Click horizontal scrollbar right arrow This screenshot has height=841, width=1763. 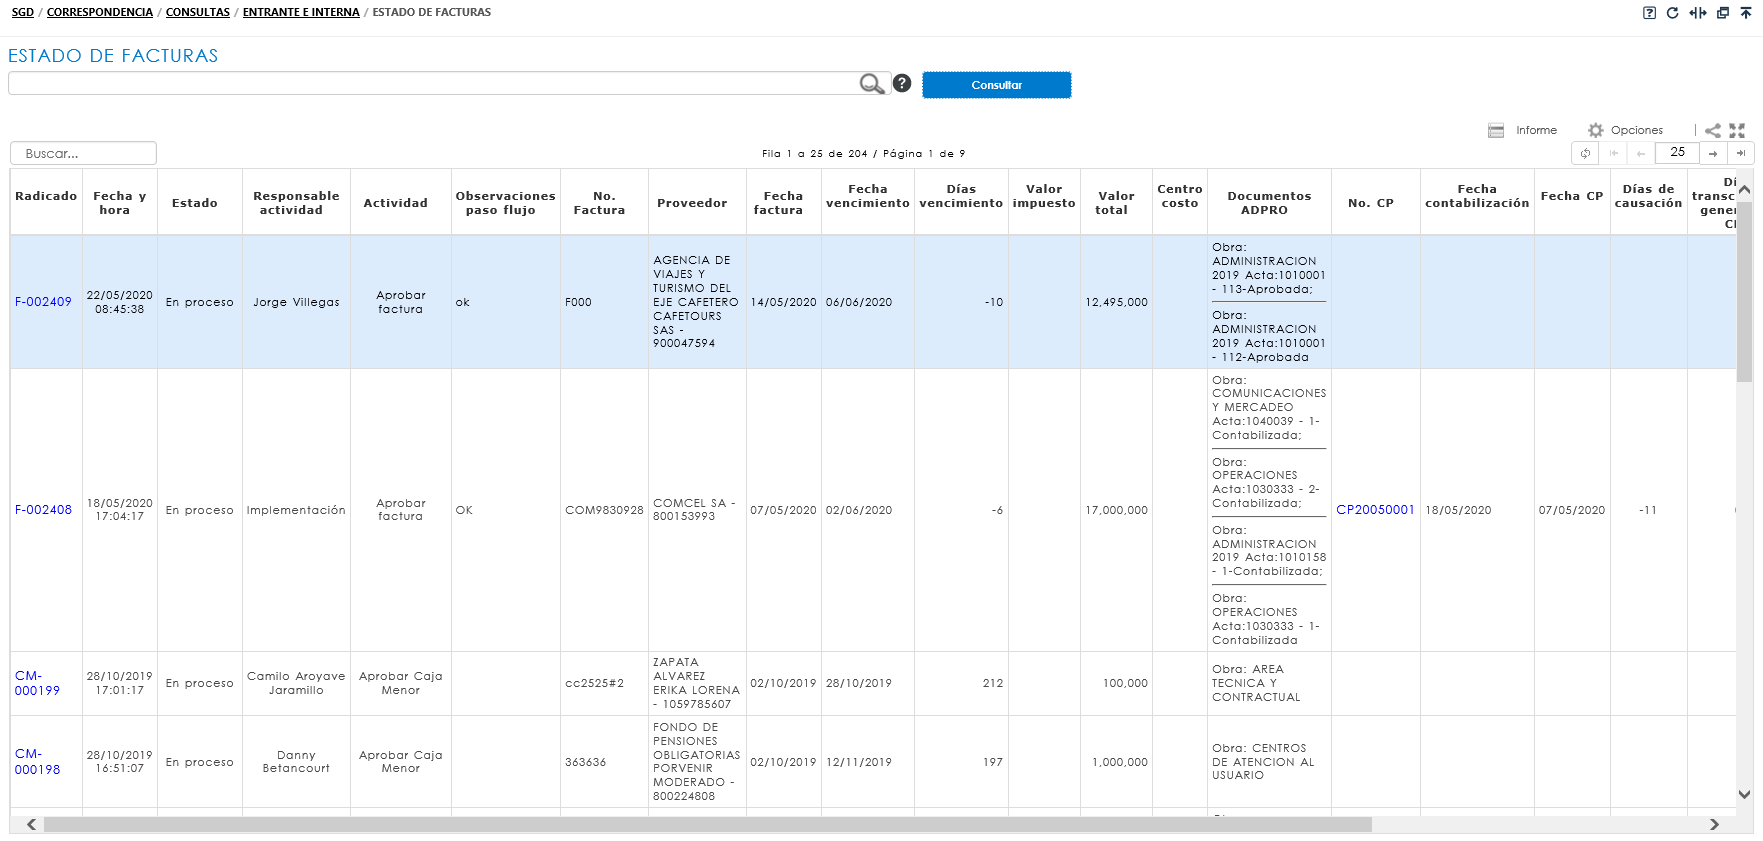(x=1714, y=825)
